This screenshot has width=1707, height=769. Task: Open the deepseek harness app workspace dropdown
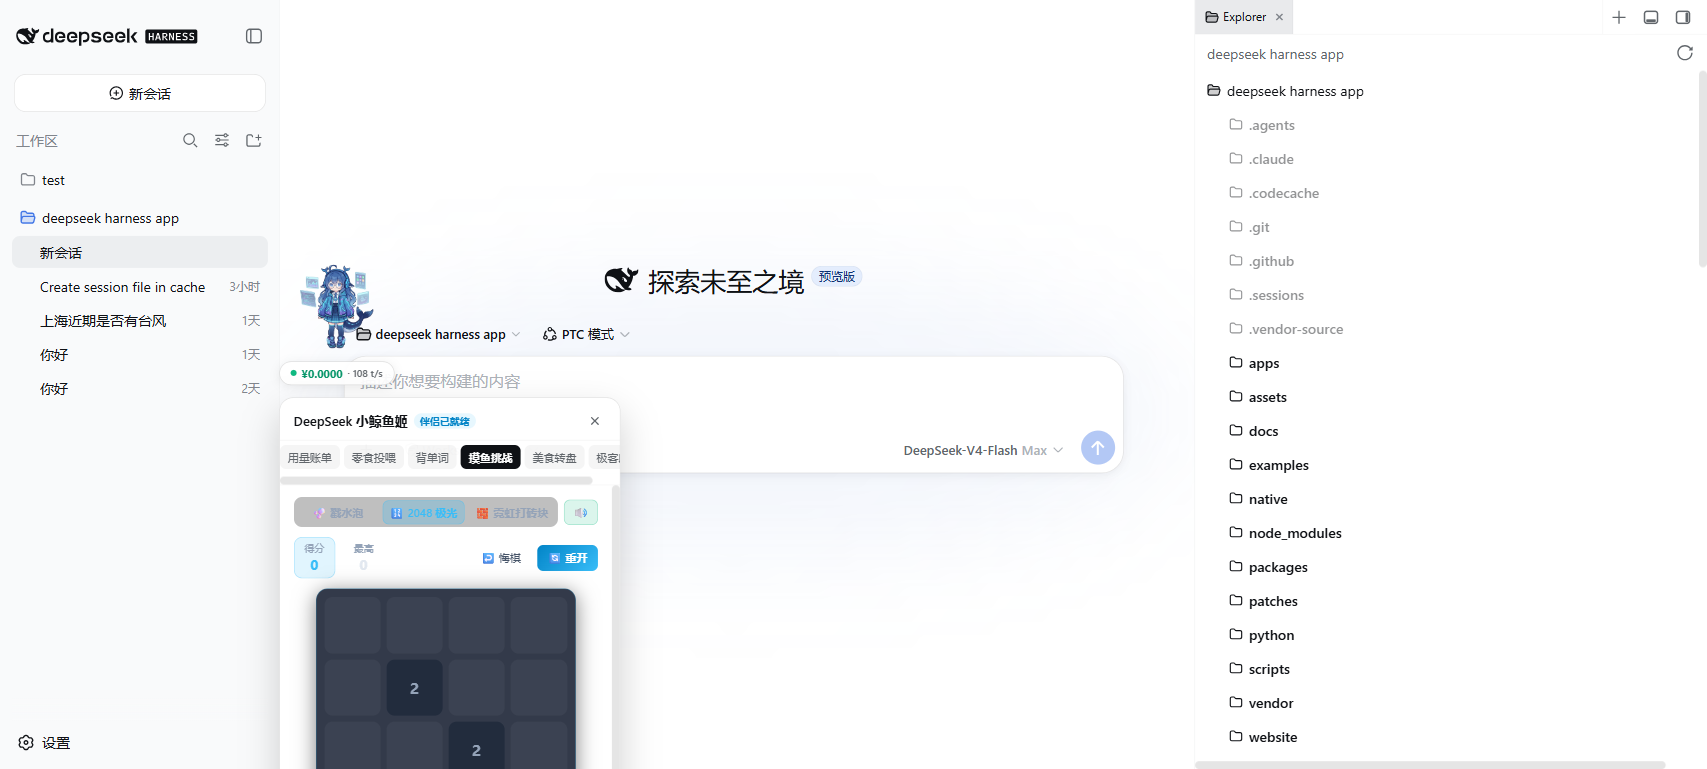439,334
